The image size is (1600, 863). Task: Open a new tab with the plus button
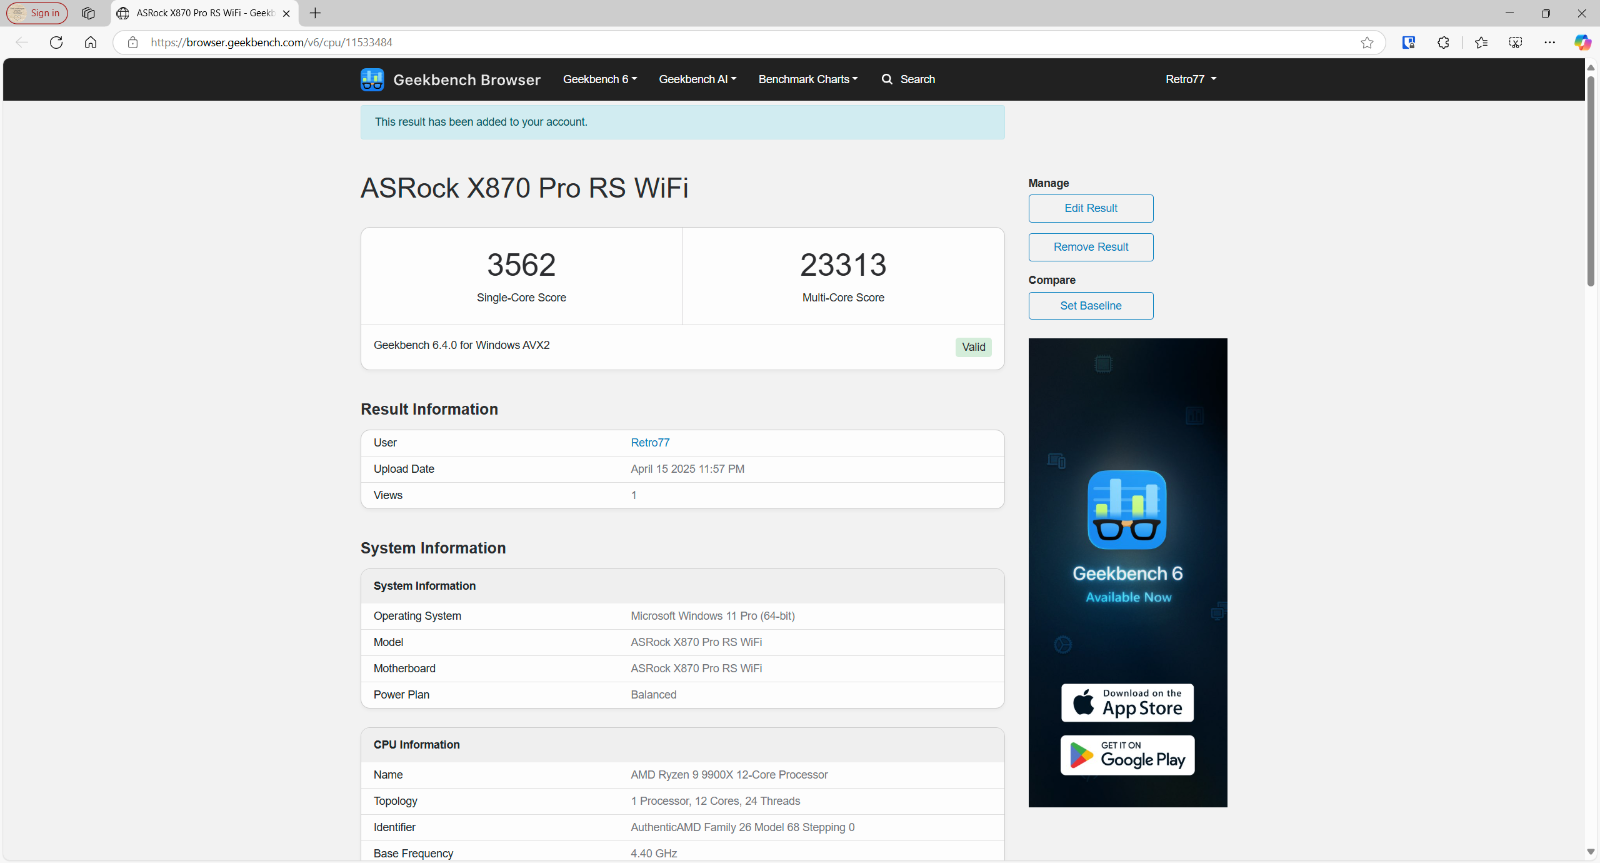tap(315, 13)
